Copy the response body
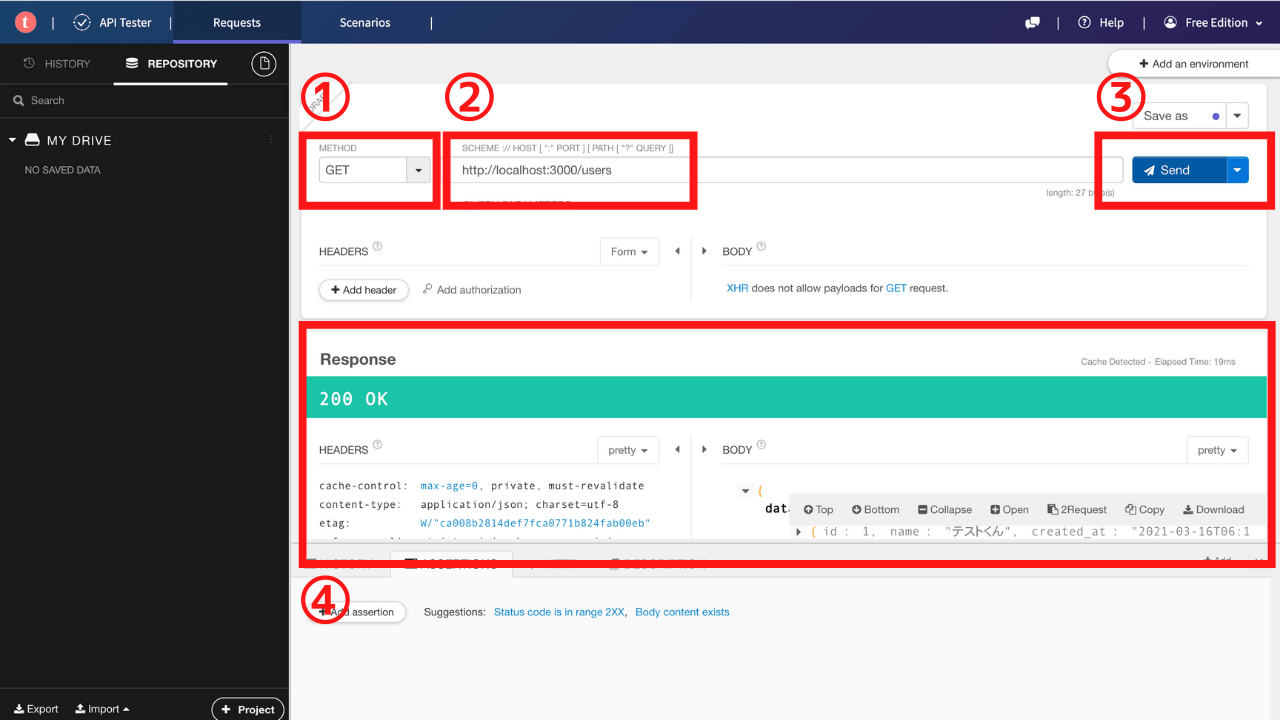Viewport: 1280px width, 720px height. point(1144,509)
